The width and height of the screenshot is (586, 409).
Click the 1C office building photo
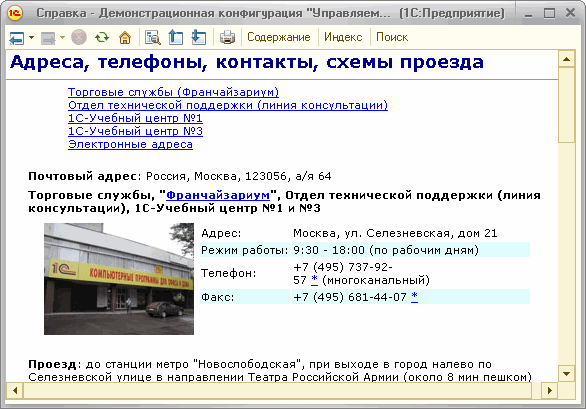point(119,279)
